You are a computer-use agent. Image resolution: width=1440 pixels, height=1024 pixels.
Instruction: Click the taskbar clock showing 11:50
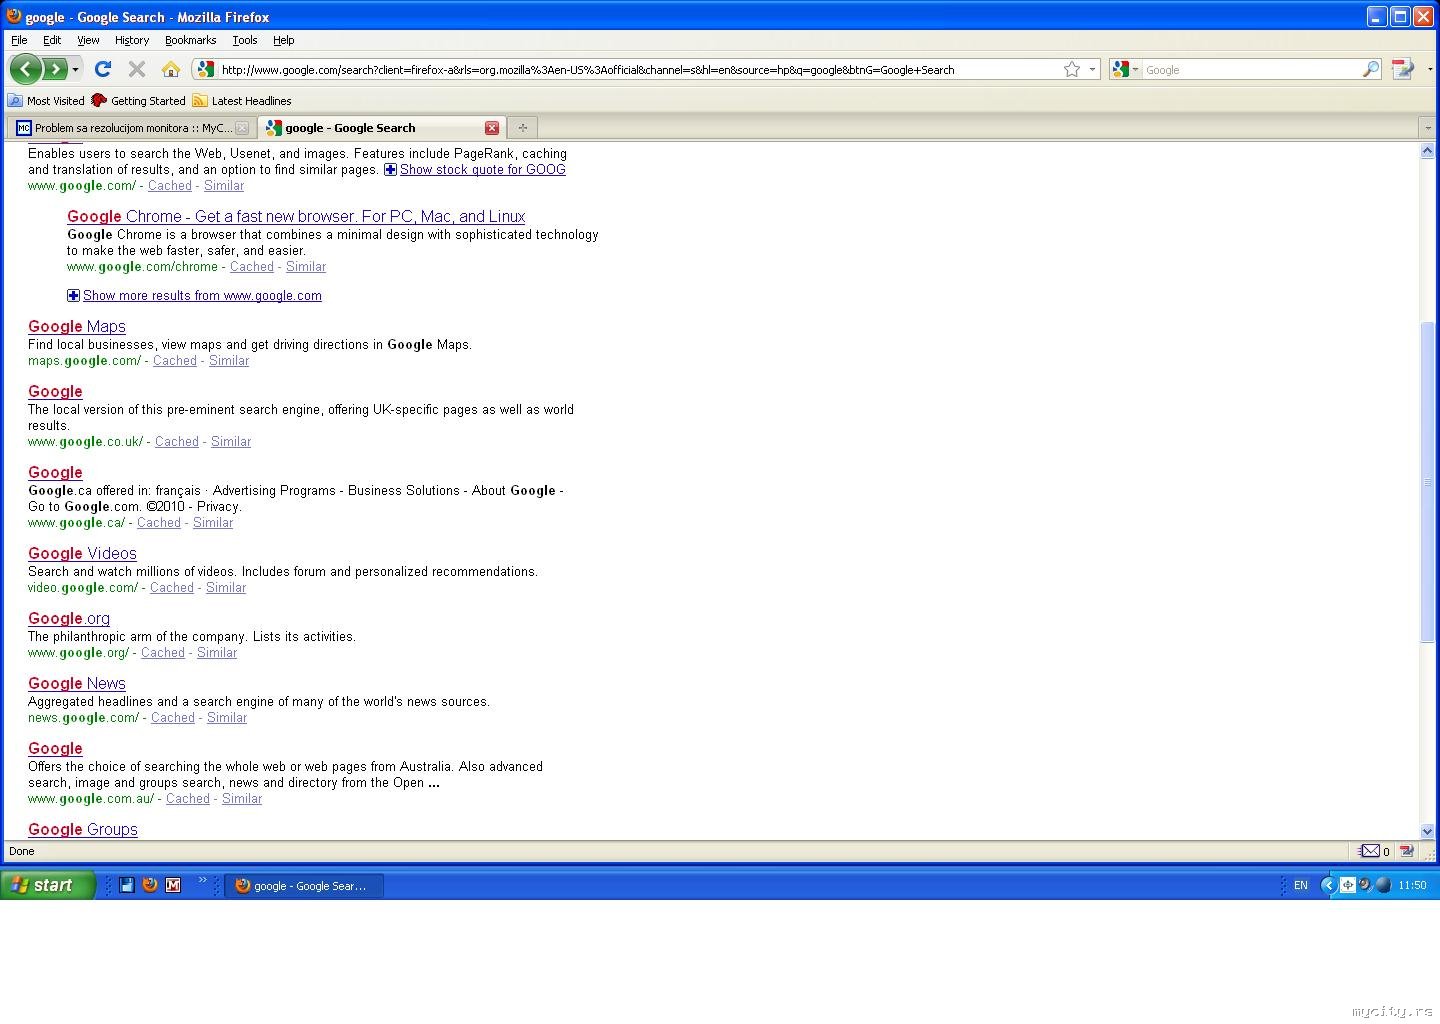click(x=1412, y=885)
